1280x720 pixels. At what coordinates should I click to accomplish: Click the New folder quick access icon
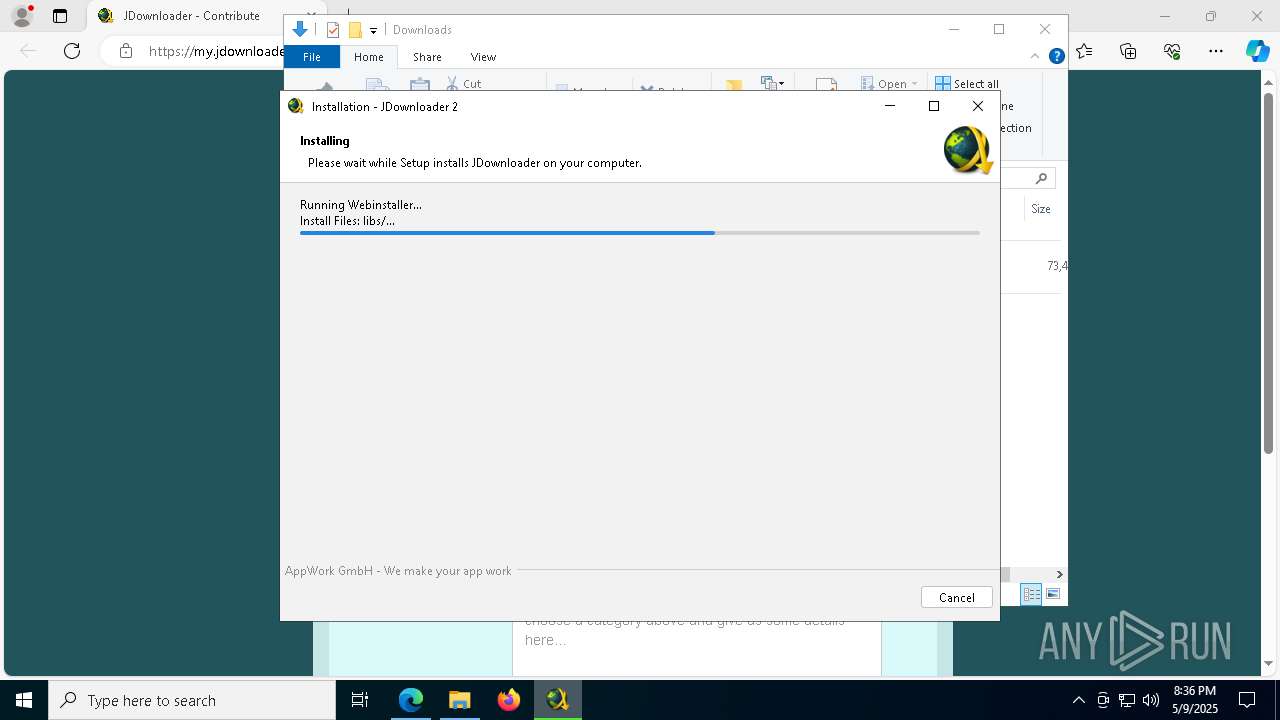355,30
